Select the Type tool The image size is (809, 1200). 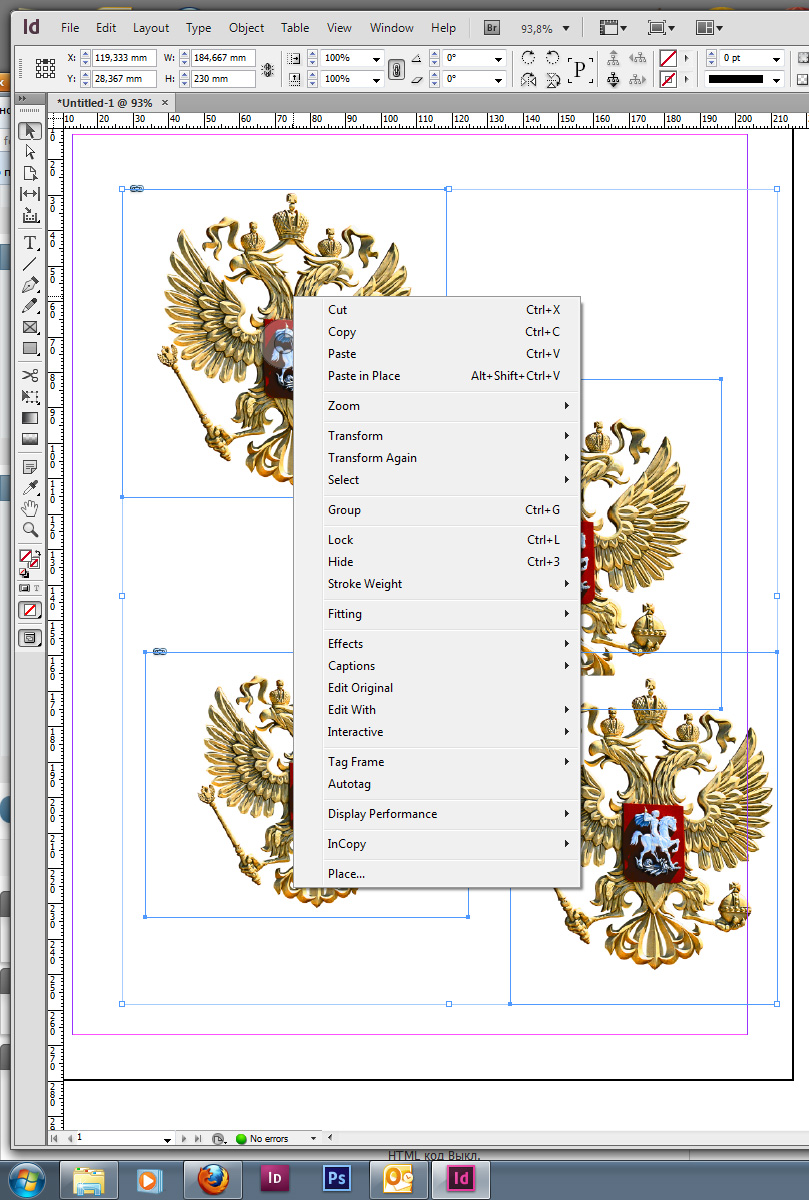tap(30, 243)
